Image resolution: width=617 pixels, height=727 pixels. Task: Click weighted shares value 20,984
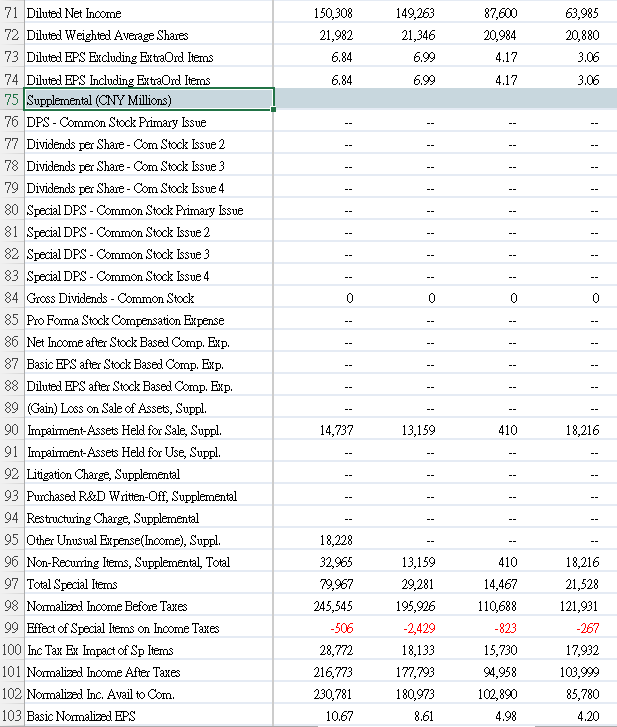[500, 35]
